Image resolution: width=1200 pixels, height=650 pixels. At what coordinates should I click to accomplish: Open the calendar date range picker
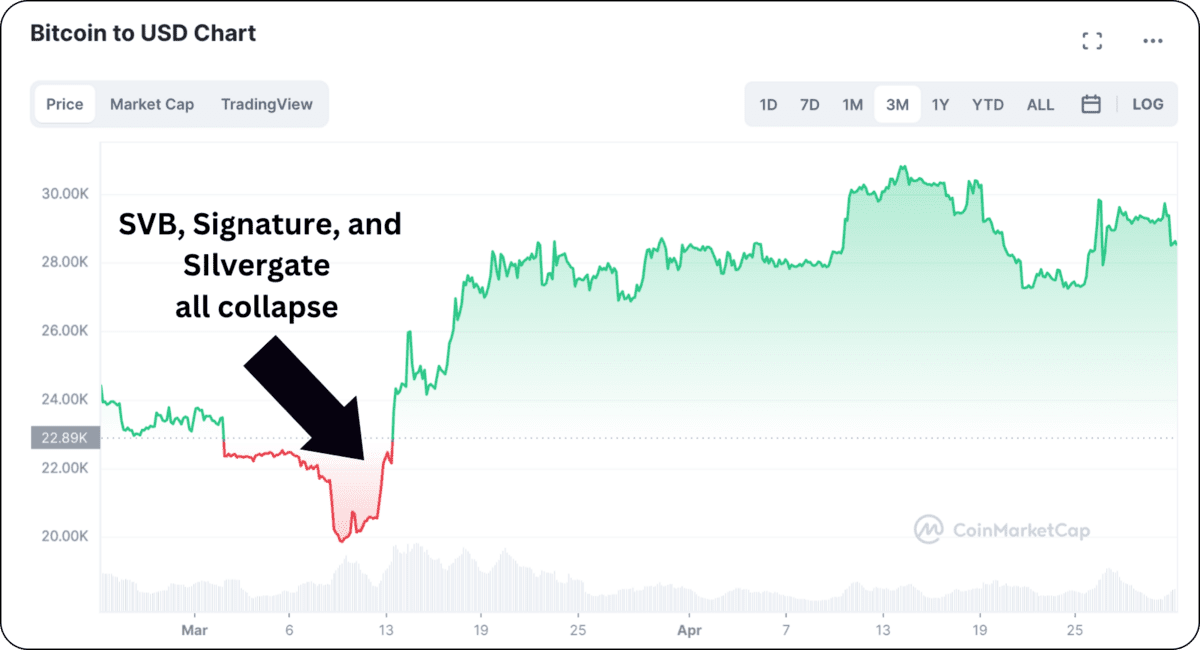click(1091, 104)
